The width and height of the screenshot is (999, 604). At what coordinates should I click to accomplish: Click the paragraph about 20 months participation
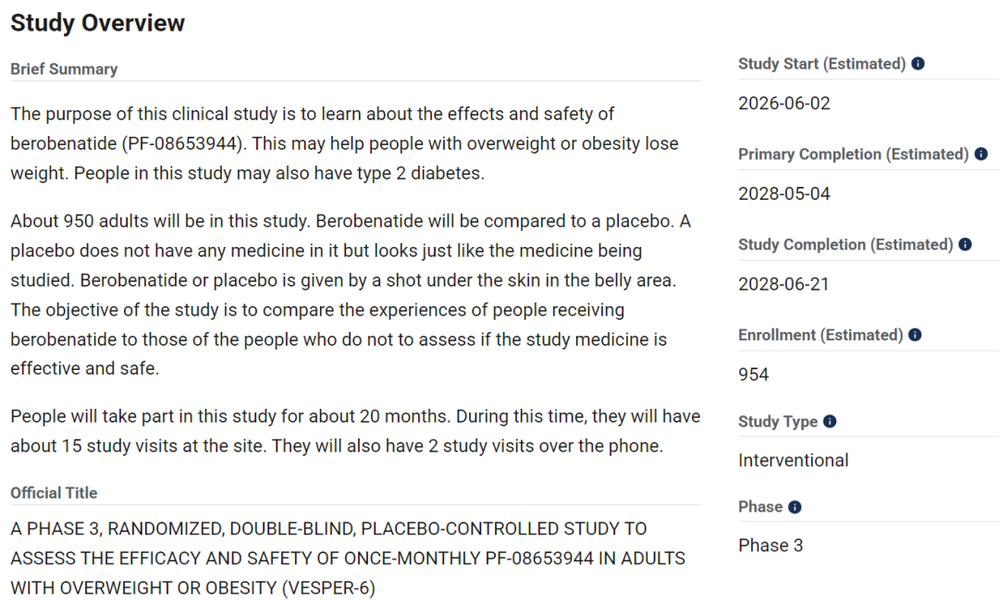click(355, 431)
